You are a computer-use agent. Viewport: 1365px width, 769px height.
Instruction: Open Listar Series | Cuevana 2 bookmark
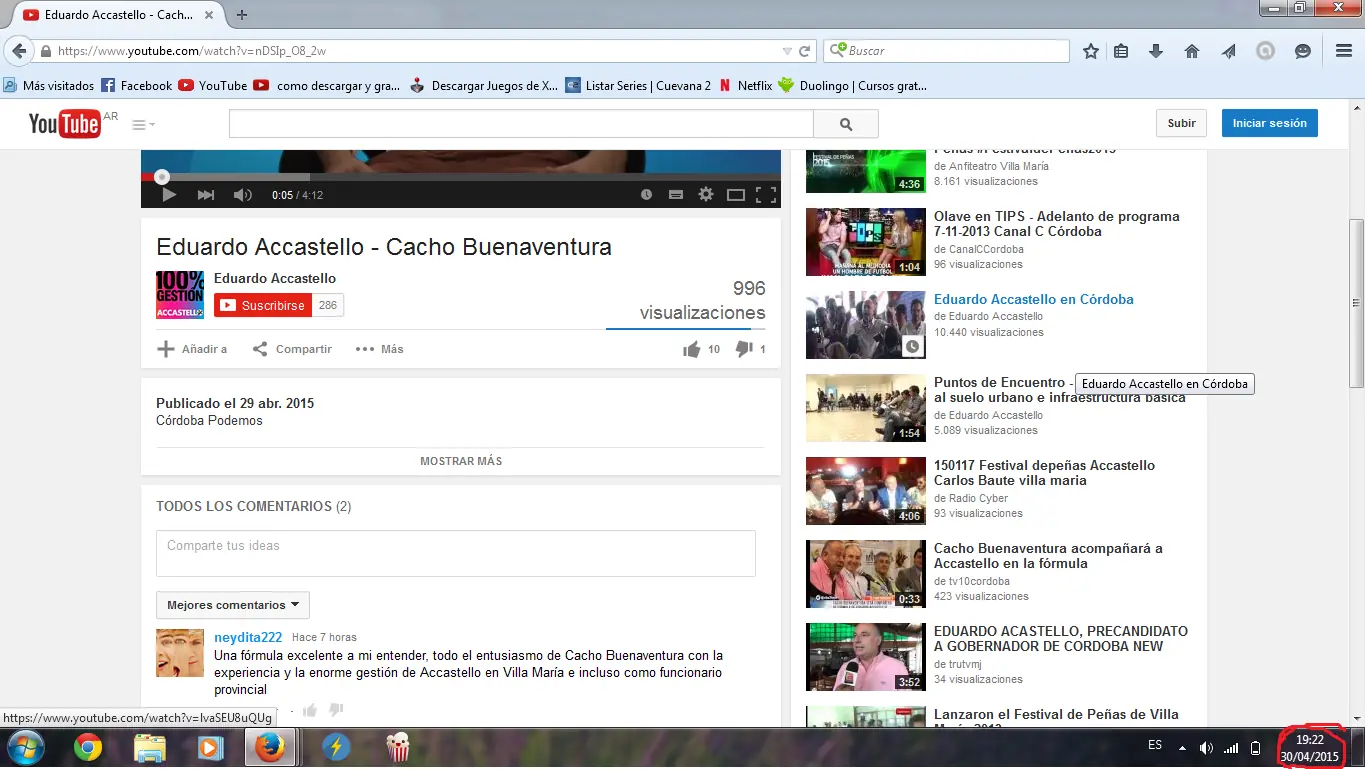point(638,86)
